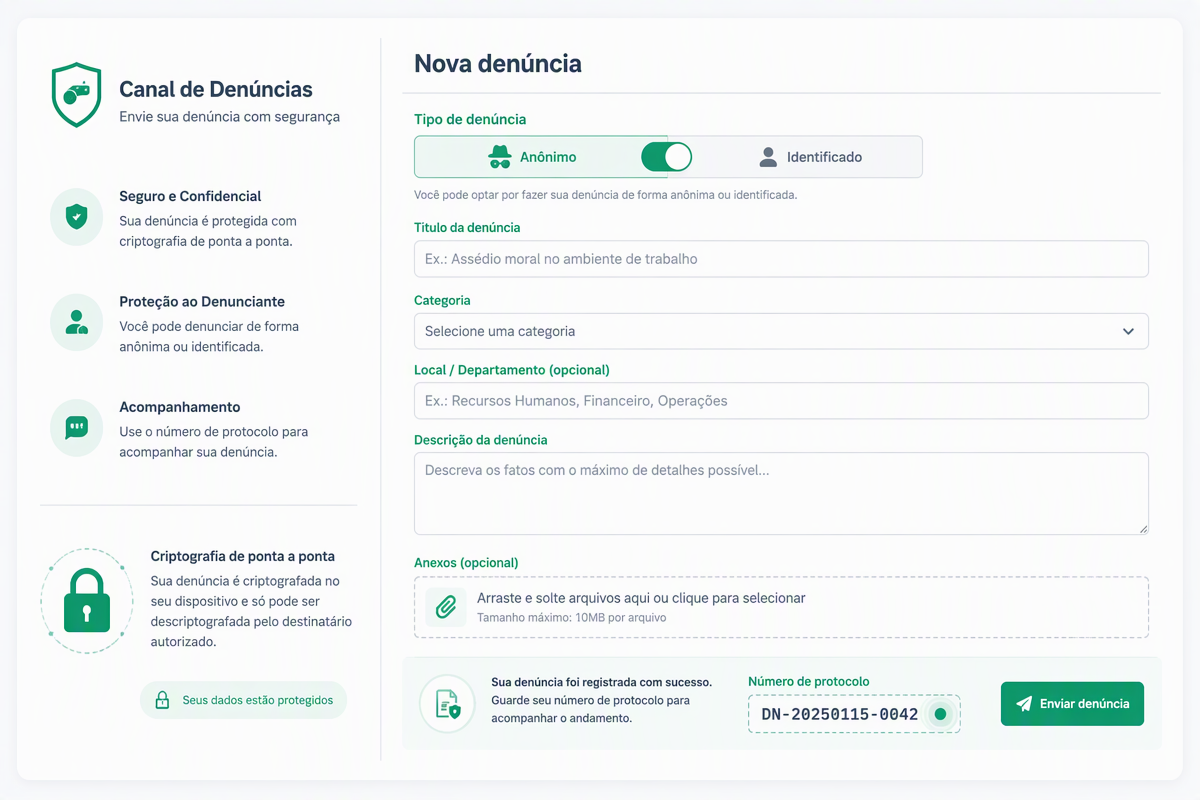Submit with the Enviar denúncia button
This screenshot has width=1200, height=800.
point(1072,704)
